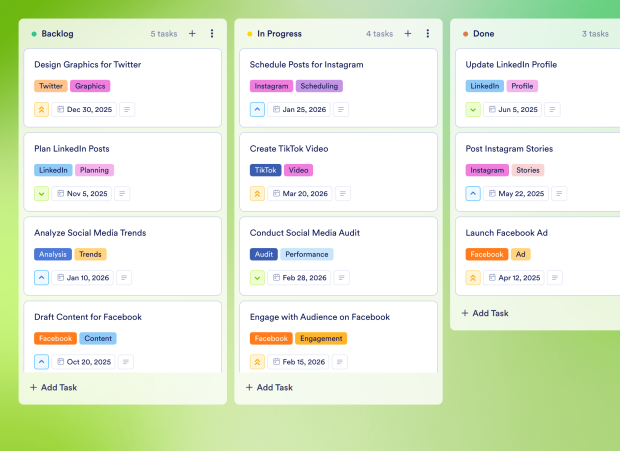Image resolution: width=620 pixels, height=451 pixels.
Task: Click Add Task in the In Progress column
Action: (x=269, y=387)
